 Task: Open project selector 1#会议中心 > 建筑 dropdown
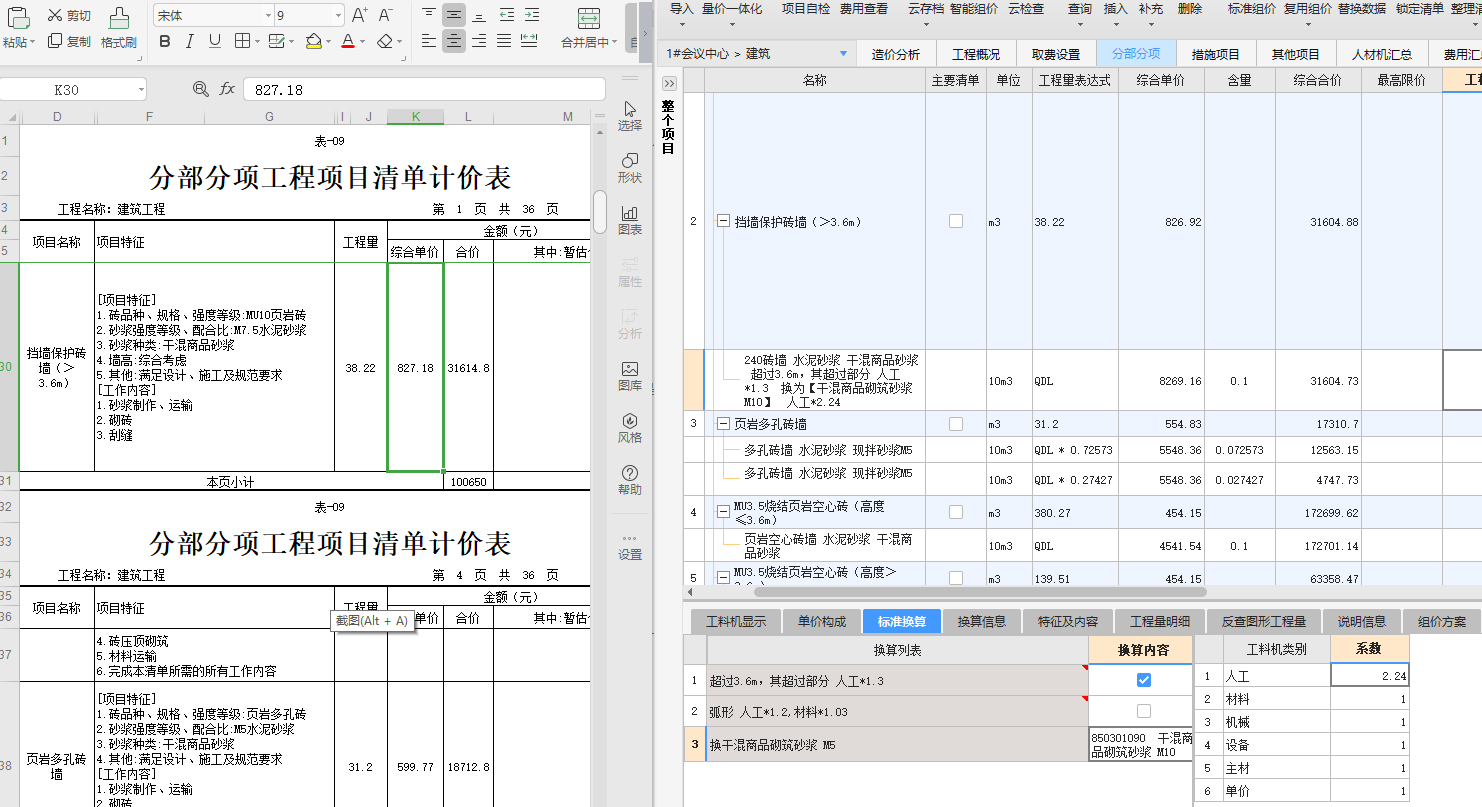[x=843, y=54]
